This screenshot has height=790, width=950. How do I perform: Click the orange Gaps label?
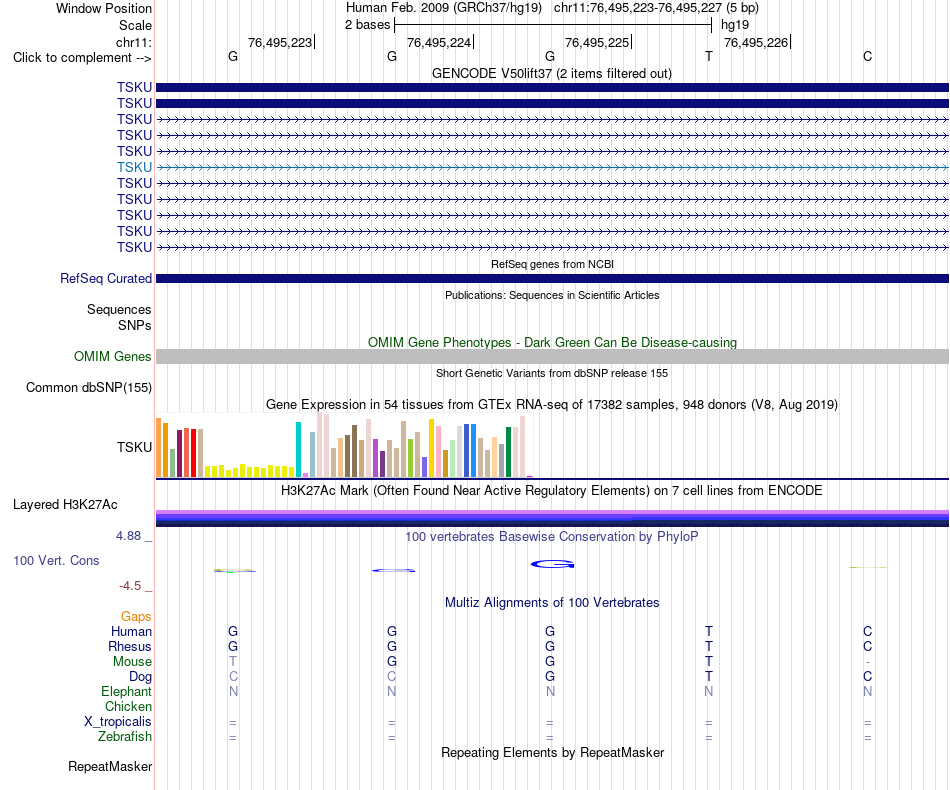(x=136, y=617)
